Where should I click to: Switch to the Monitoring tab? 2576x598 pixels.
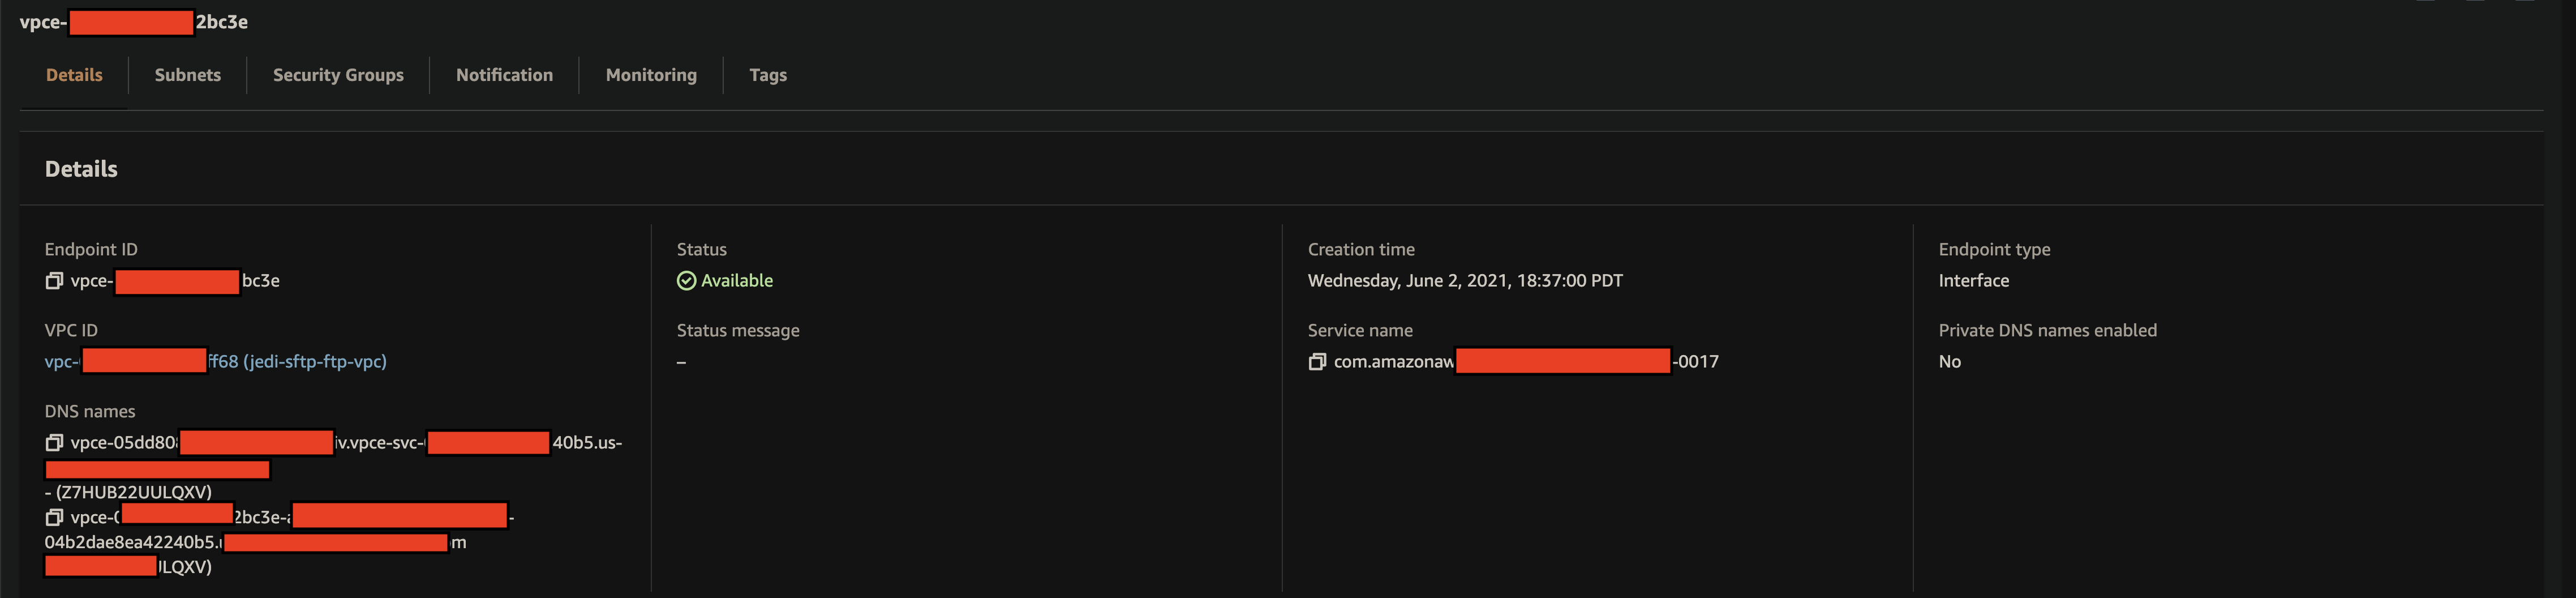(x=651, y=75)
